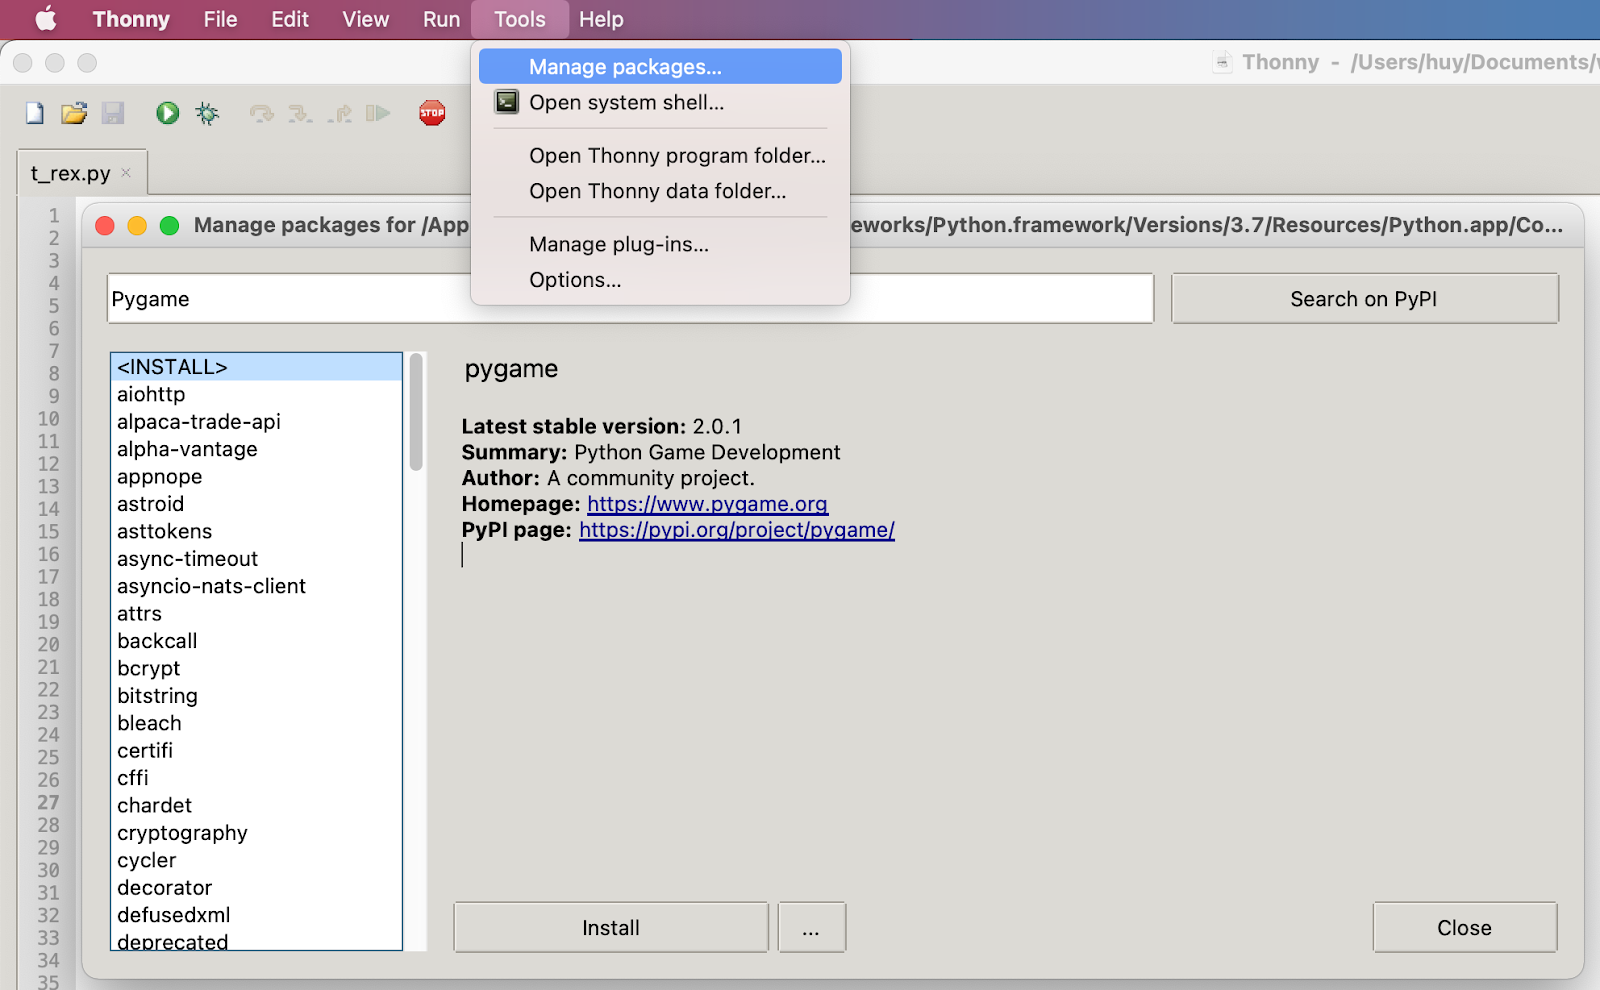Select decorator package
The width and height of the screenshot is (1600, 990).
coord(256,888)
